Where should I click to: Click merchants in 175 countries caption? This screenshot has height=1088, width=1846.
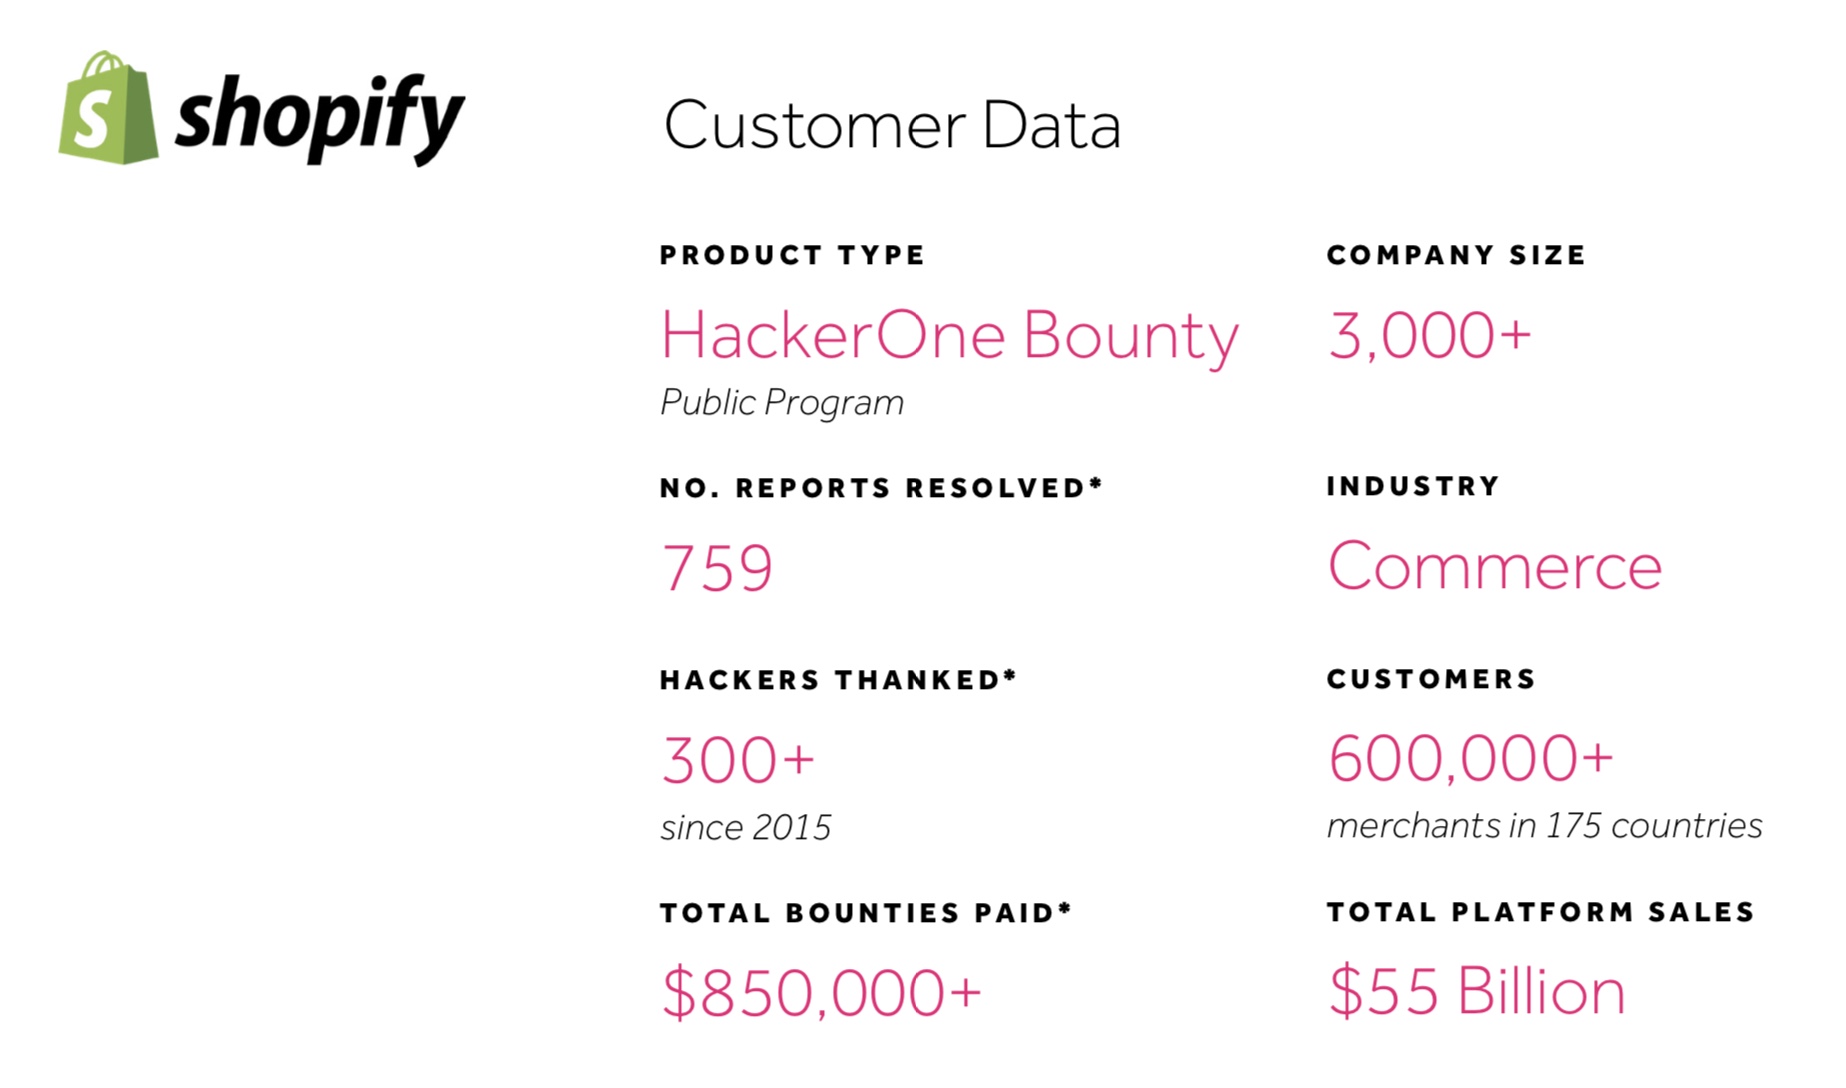point(1544,826)
